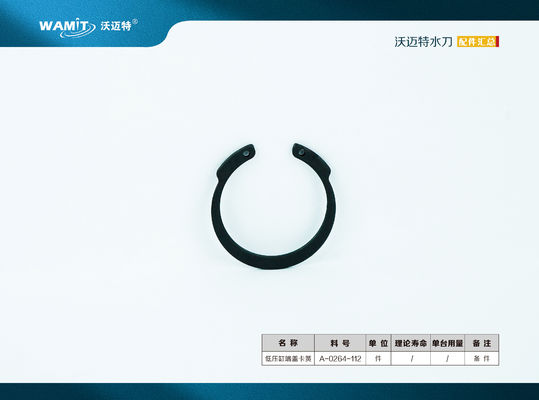Click the 单台用量 column header
Viewport: 539px width, 400px height.
447,343
